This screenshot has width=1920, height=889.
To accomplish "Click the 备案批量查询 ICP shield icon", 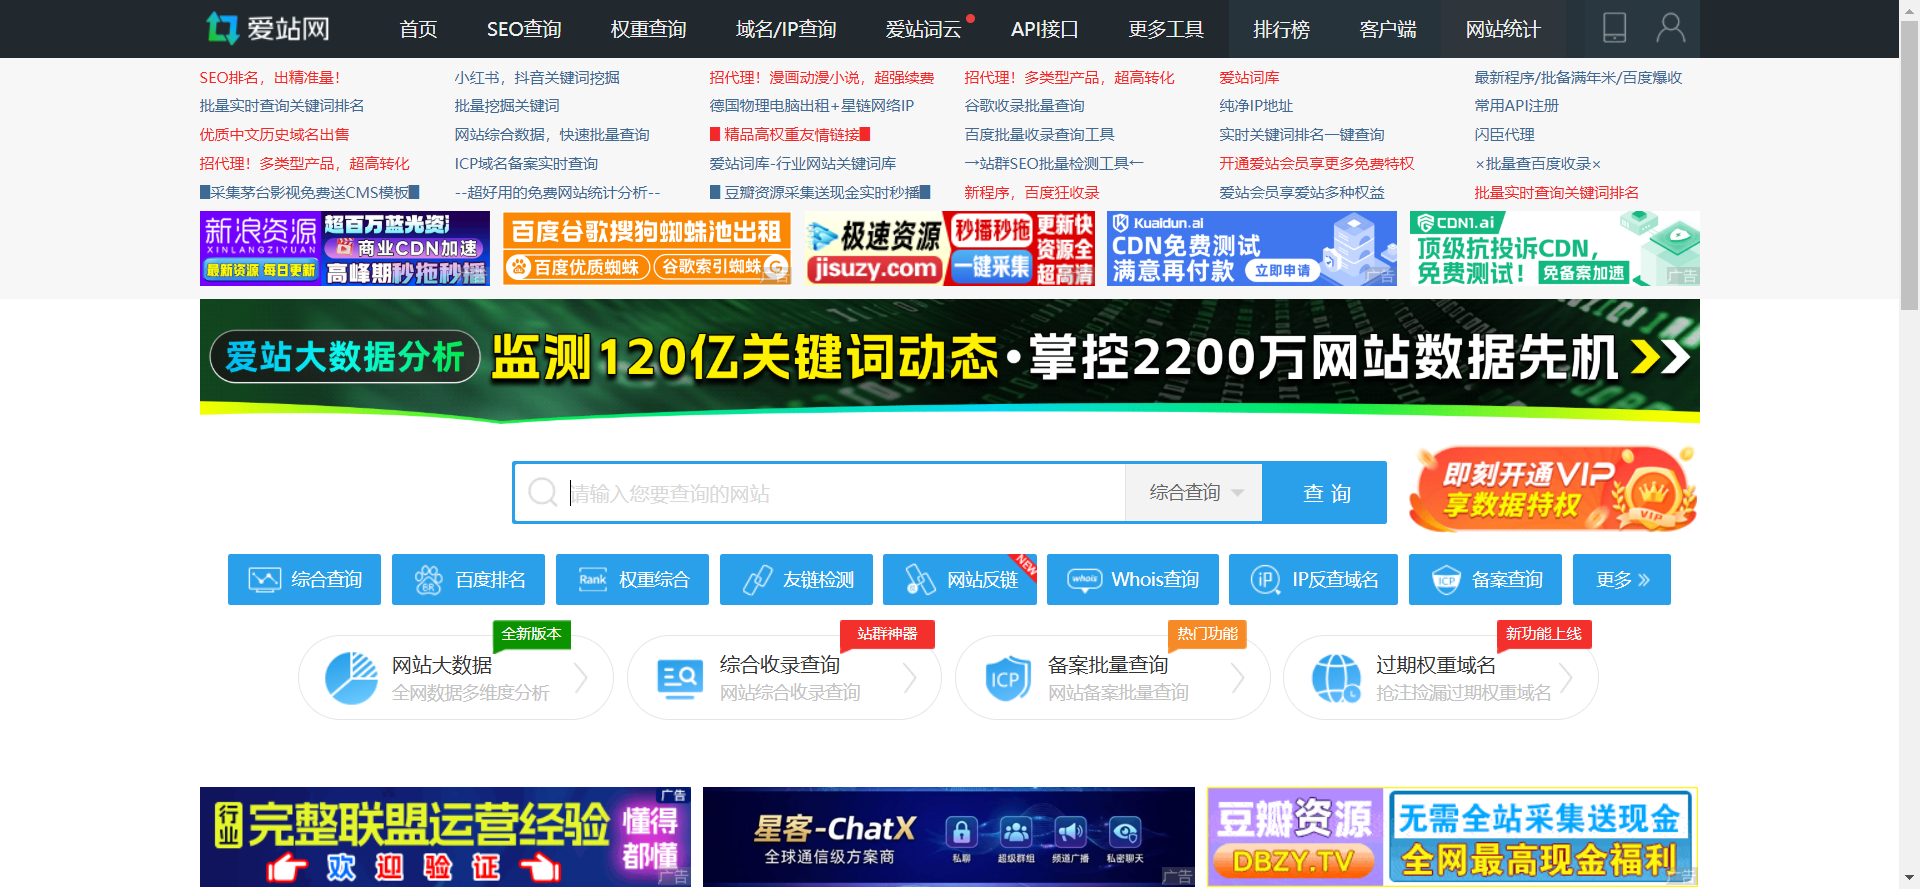I will [x=1006, y=678].
